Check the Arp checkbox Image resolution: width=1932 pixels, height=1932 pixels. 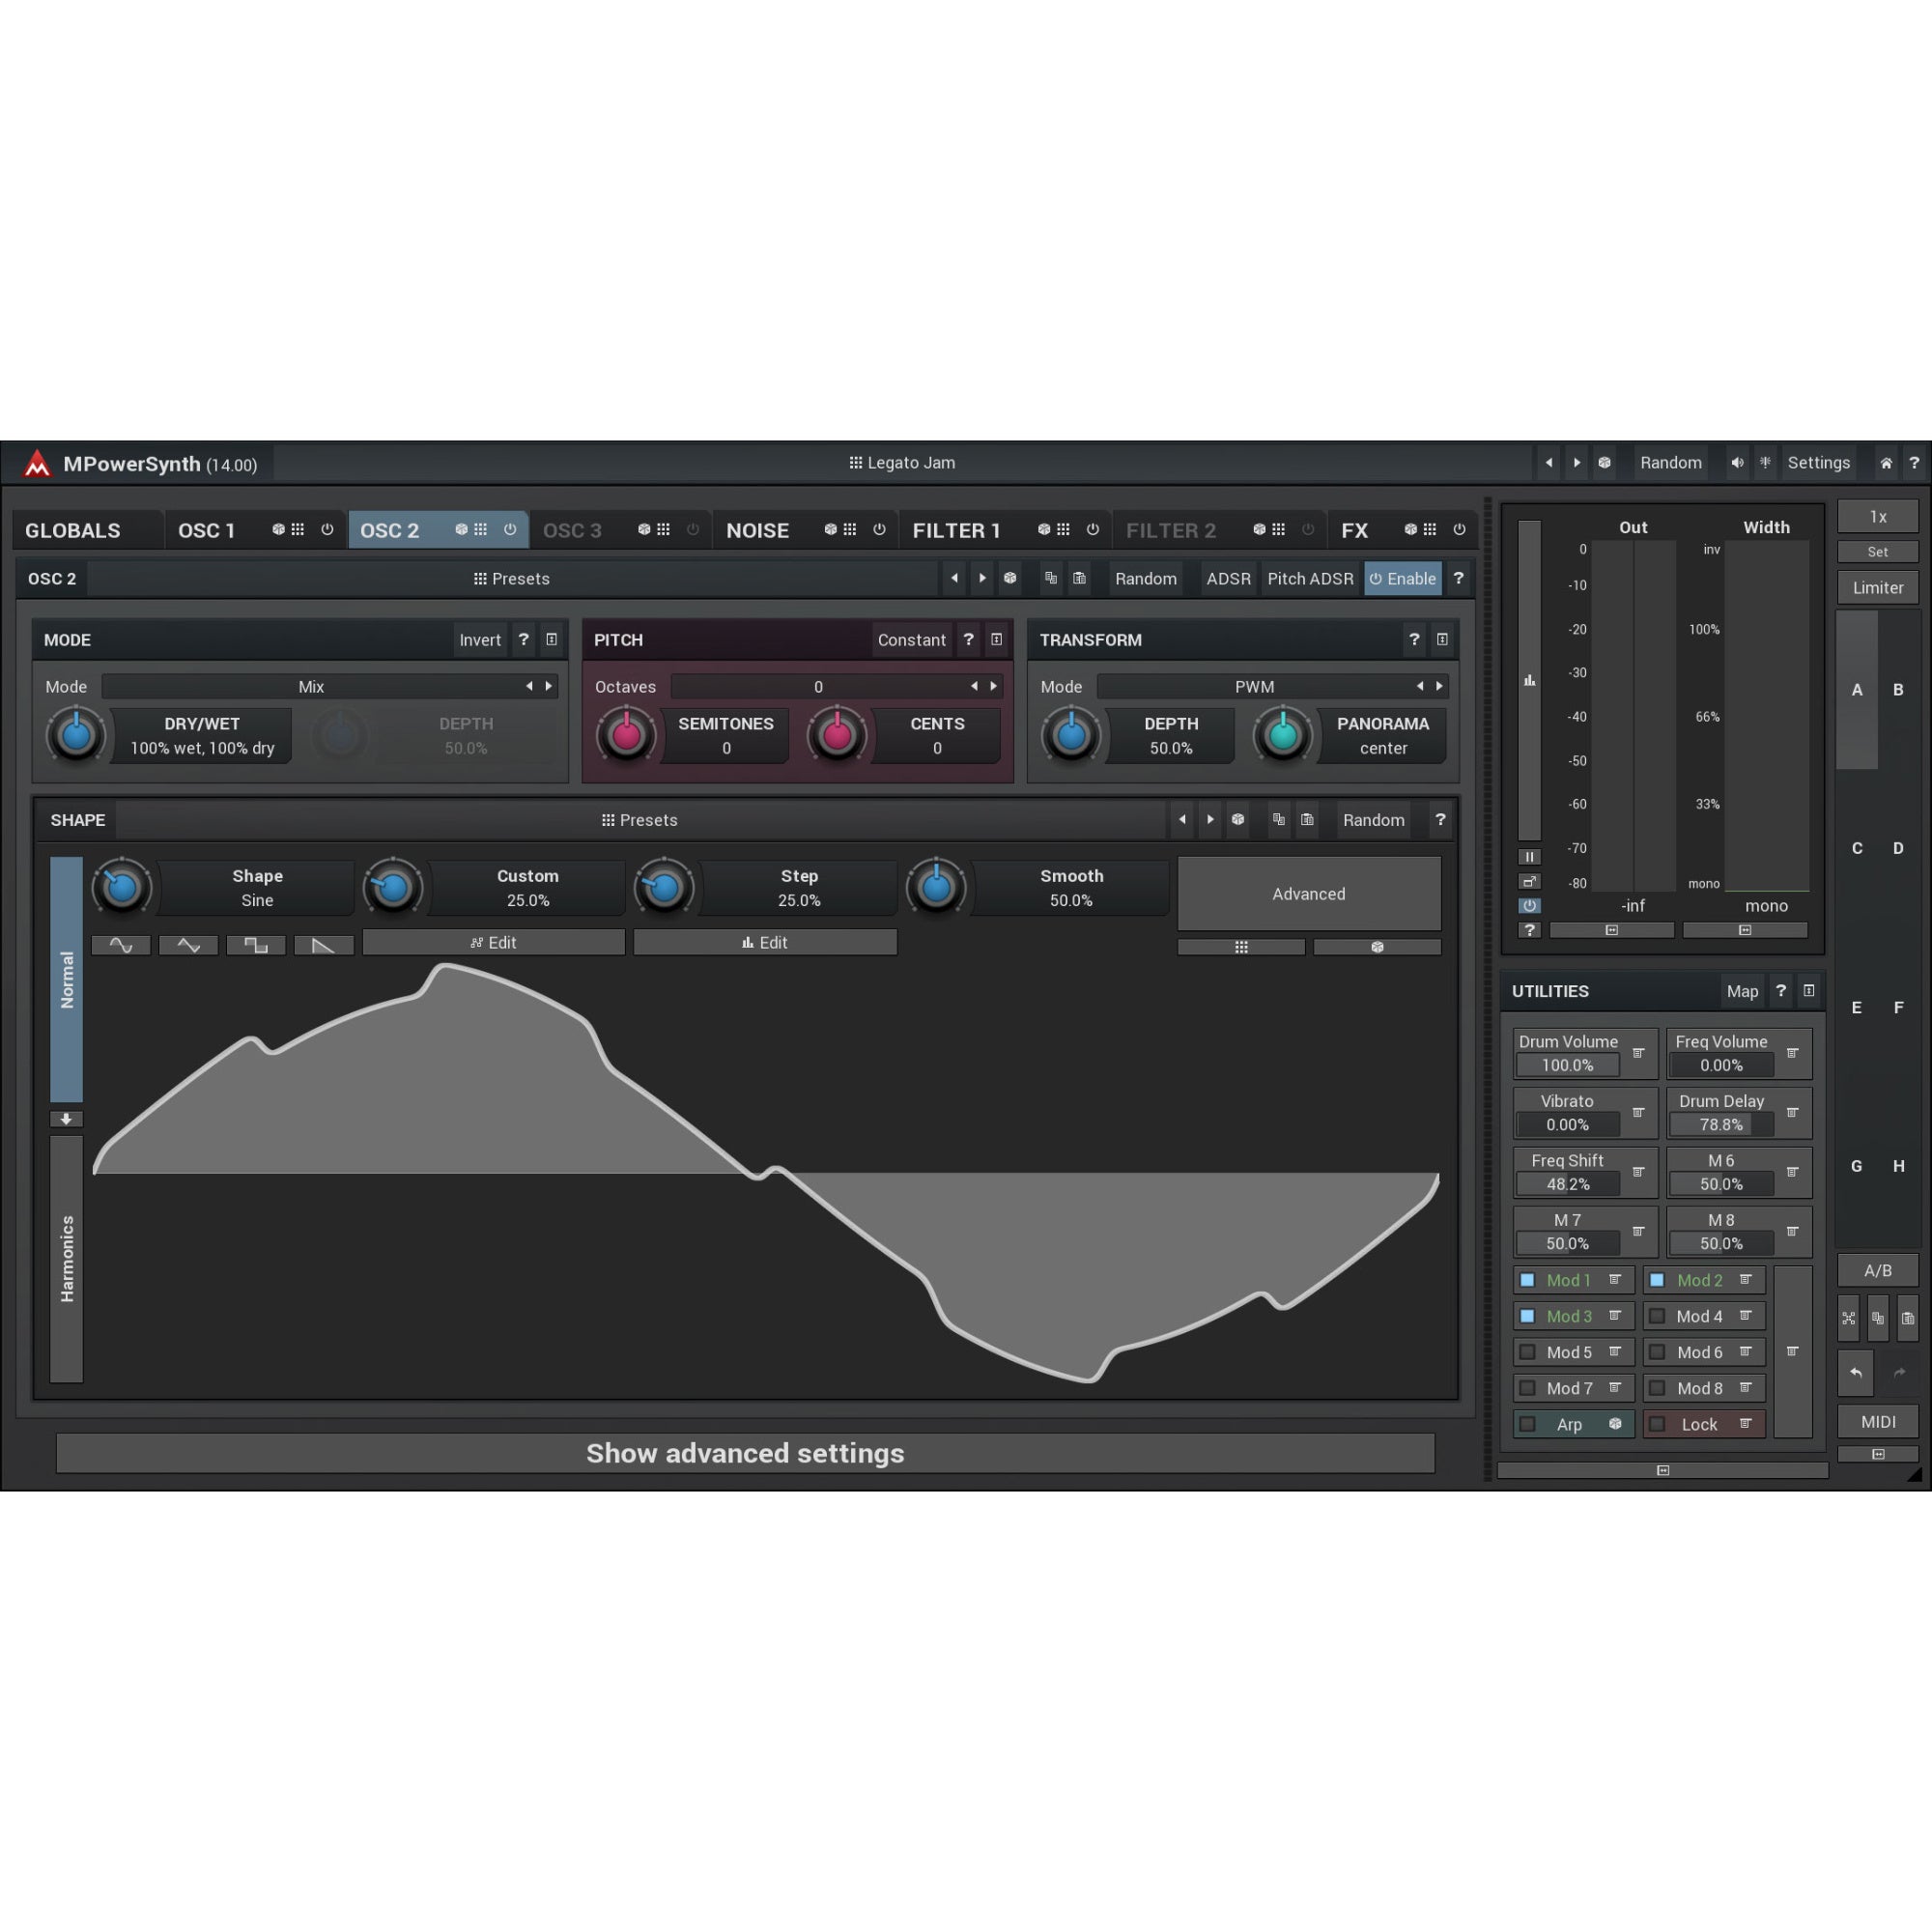coord(1527,1424)
